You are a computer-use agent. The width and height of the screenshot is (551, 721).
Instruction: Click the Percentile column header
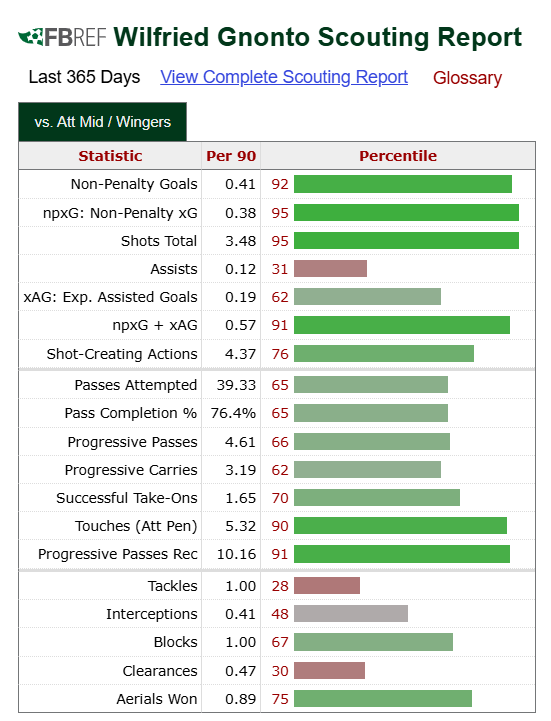(398, 156)
